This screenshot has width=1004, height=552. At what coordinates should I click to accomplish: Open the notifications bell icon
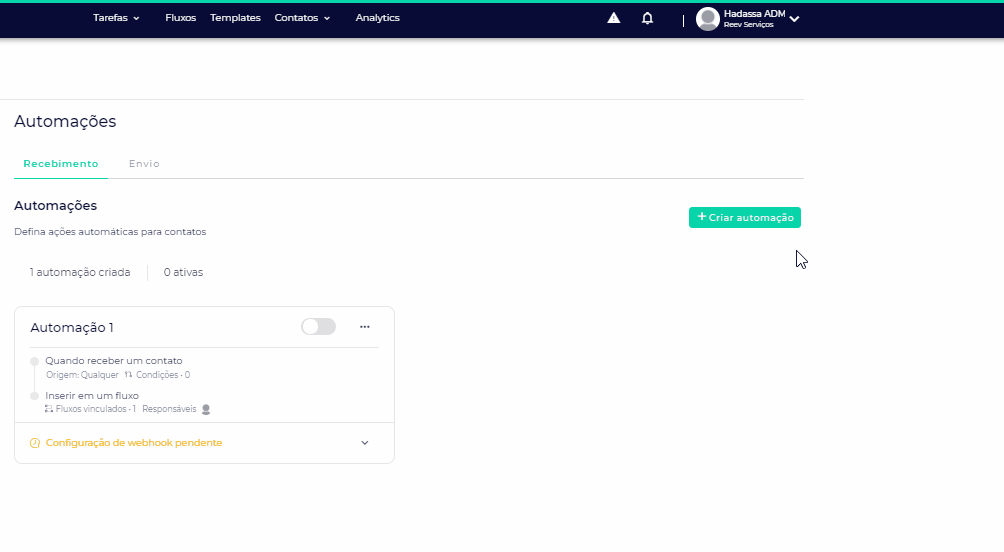[647, 19]
